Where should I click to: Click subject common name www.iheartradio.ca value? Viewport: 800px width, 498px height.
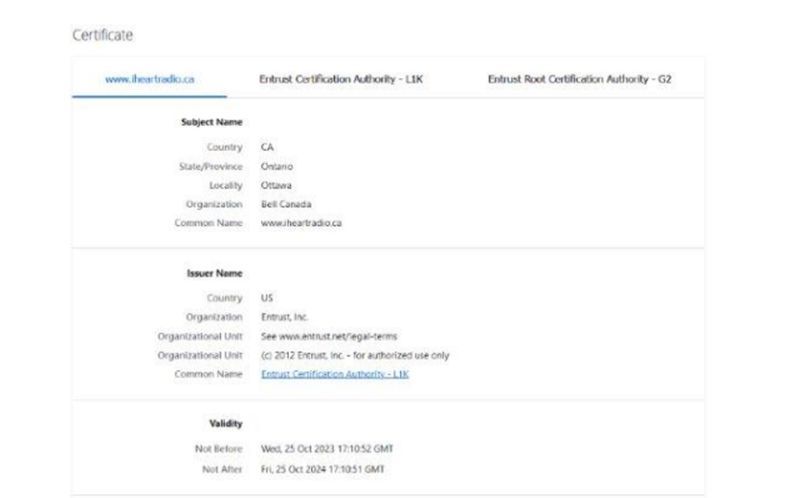click(x=302, y=223)
